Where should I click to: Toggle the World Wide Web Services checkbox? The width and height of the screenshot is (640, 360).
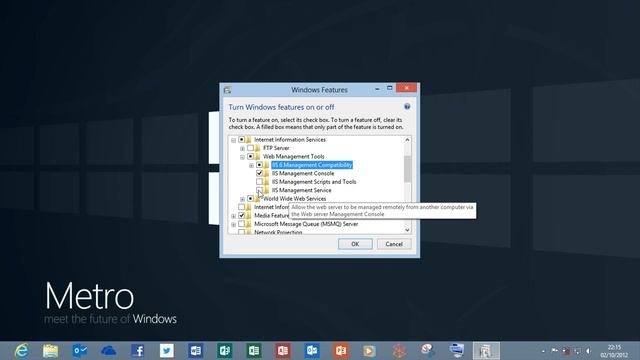[250, 198]
